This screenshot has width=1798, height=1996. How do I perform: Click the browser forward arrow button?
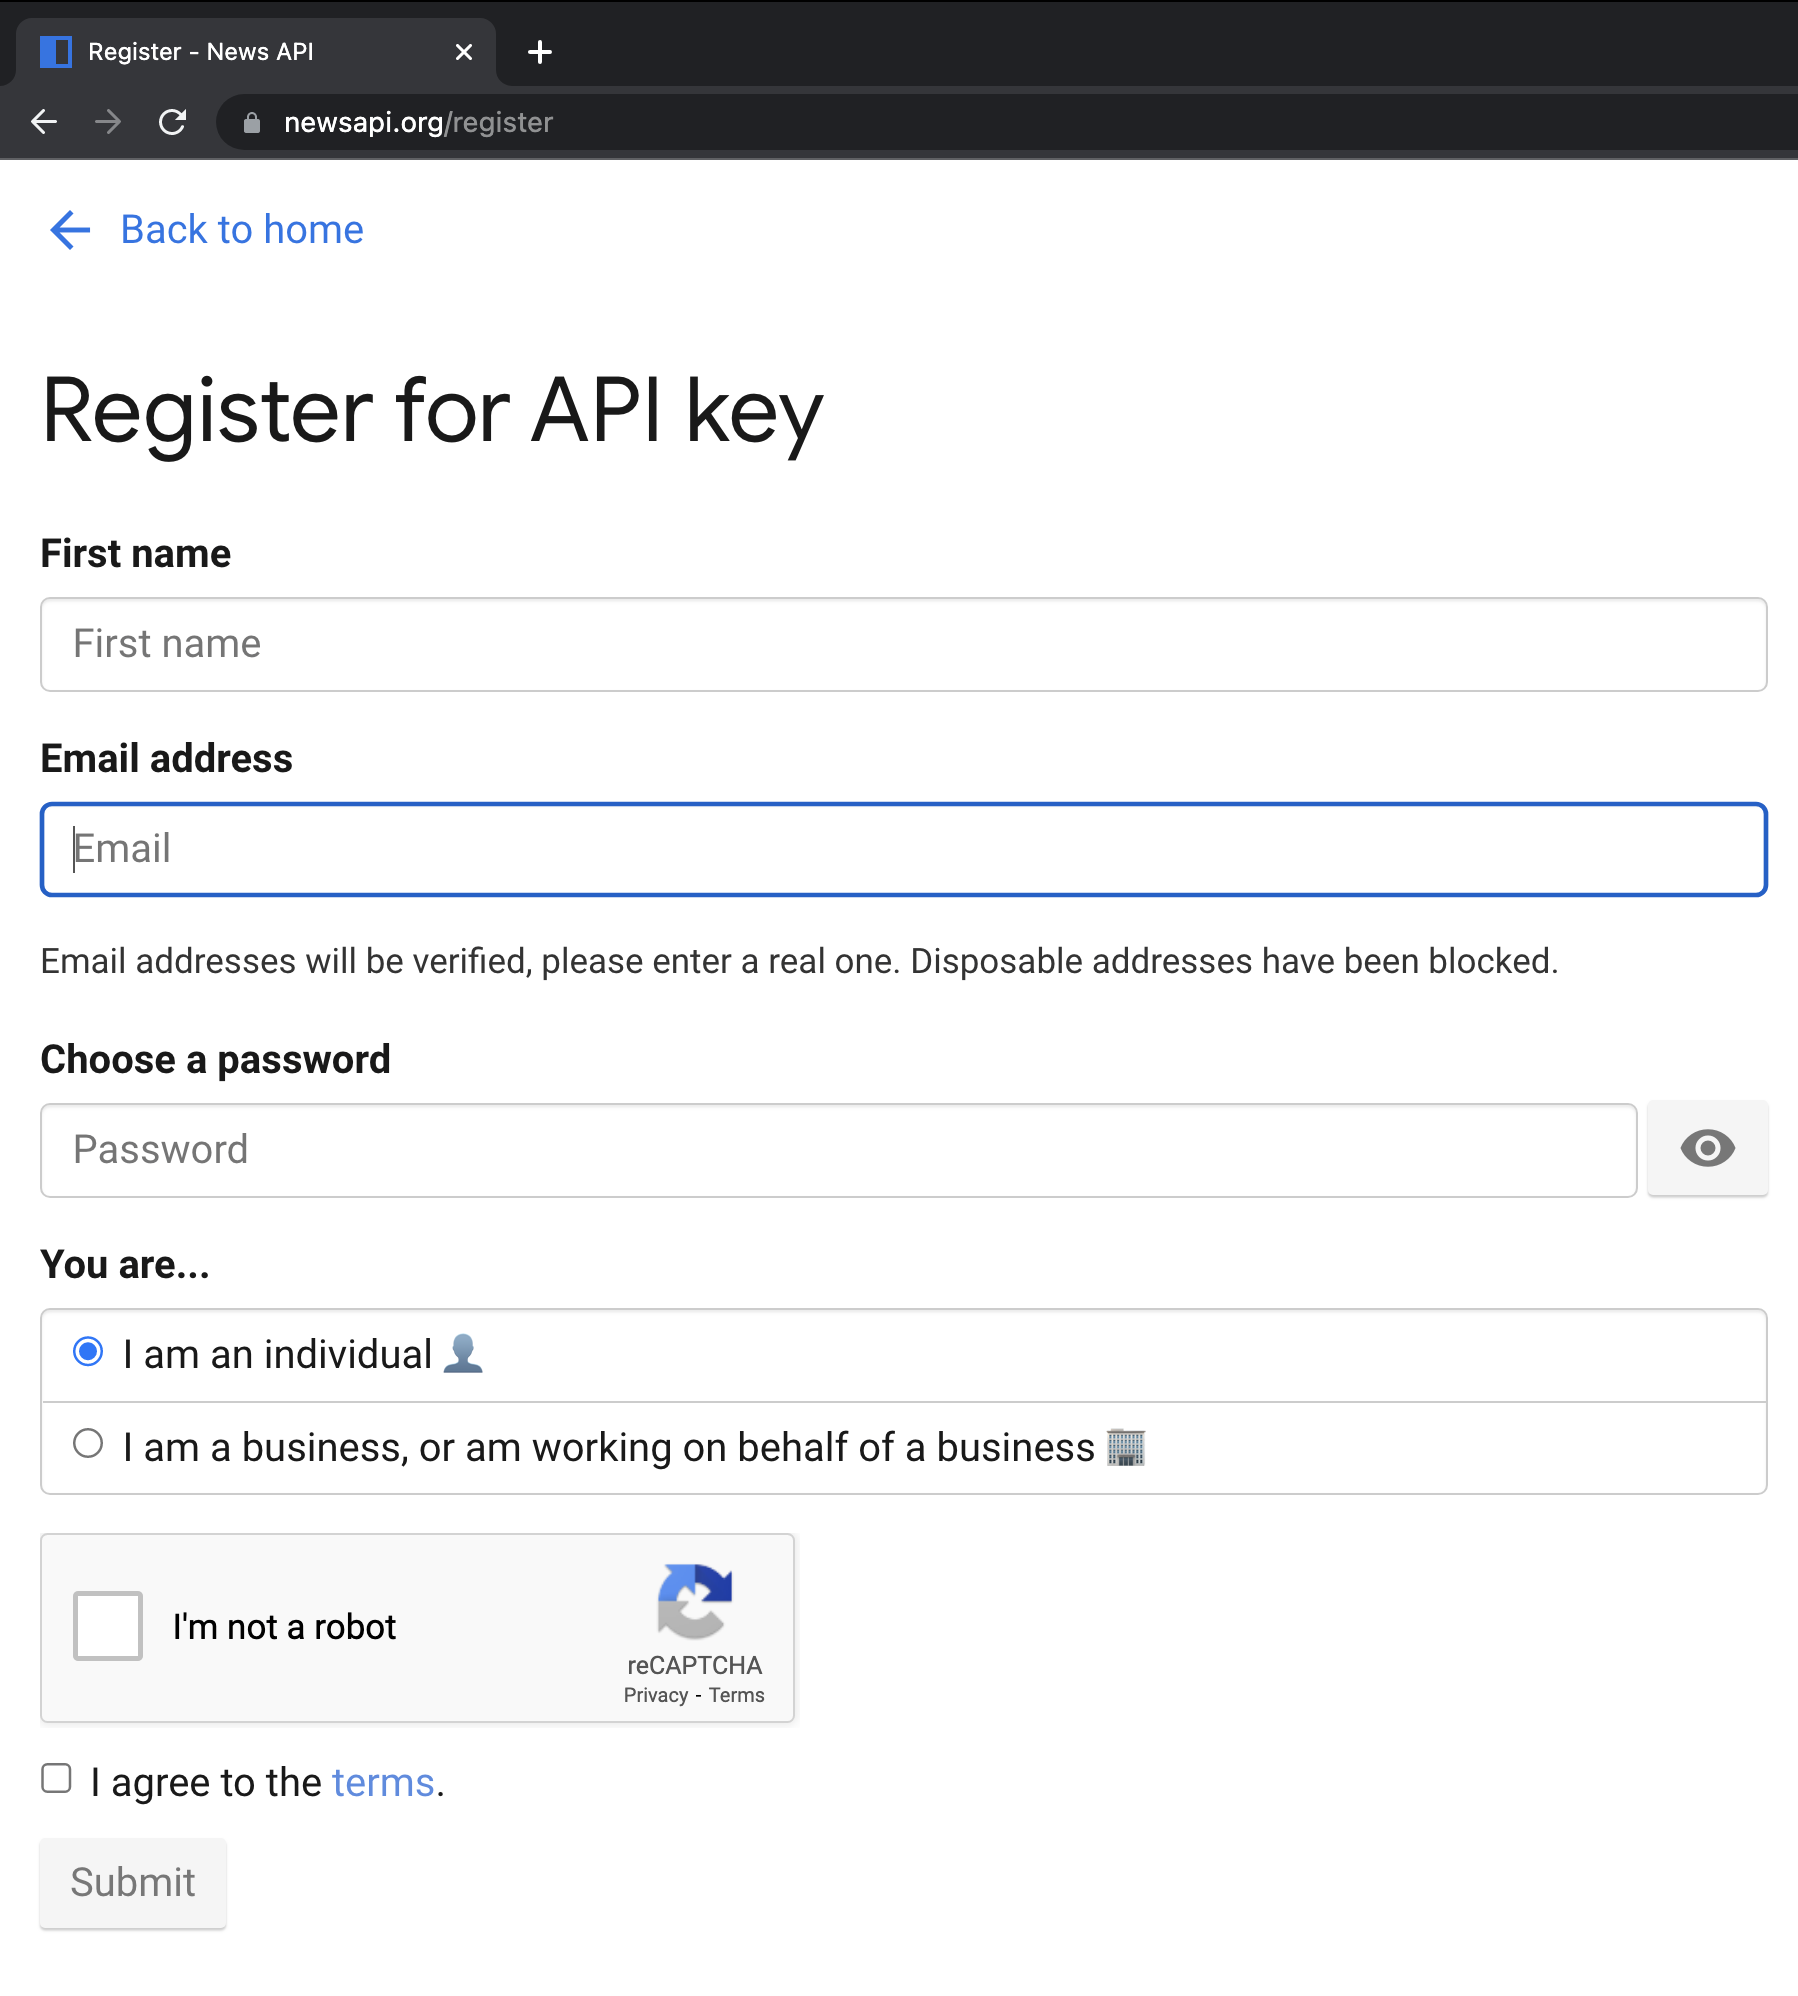108,122
